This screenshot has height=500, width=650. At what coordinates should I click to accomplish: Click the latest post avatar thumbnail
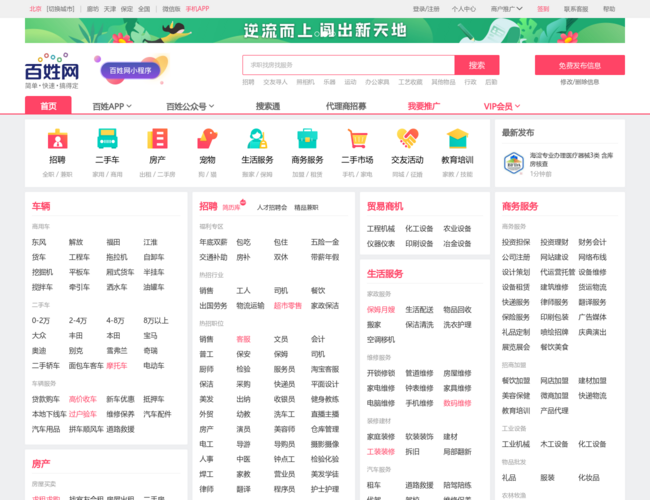[x=514, y=163]
